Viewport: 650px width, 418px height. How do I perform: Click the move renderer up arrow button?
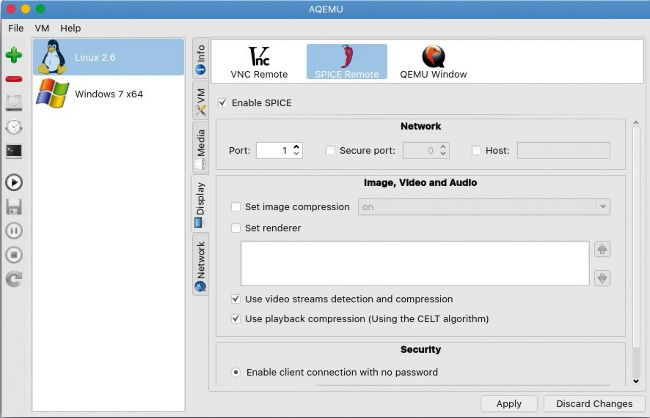pos(602,249)
